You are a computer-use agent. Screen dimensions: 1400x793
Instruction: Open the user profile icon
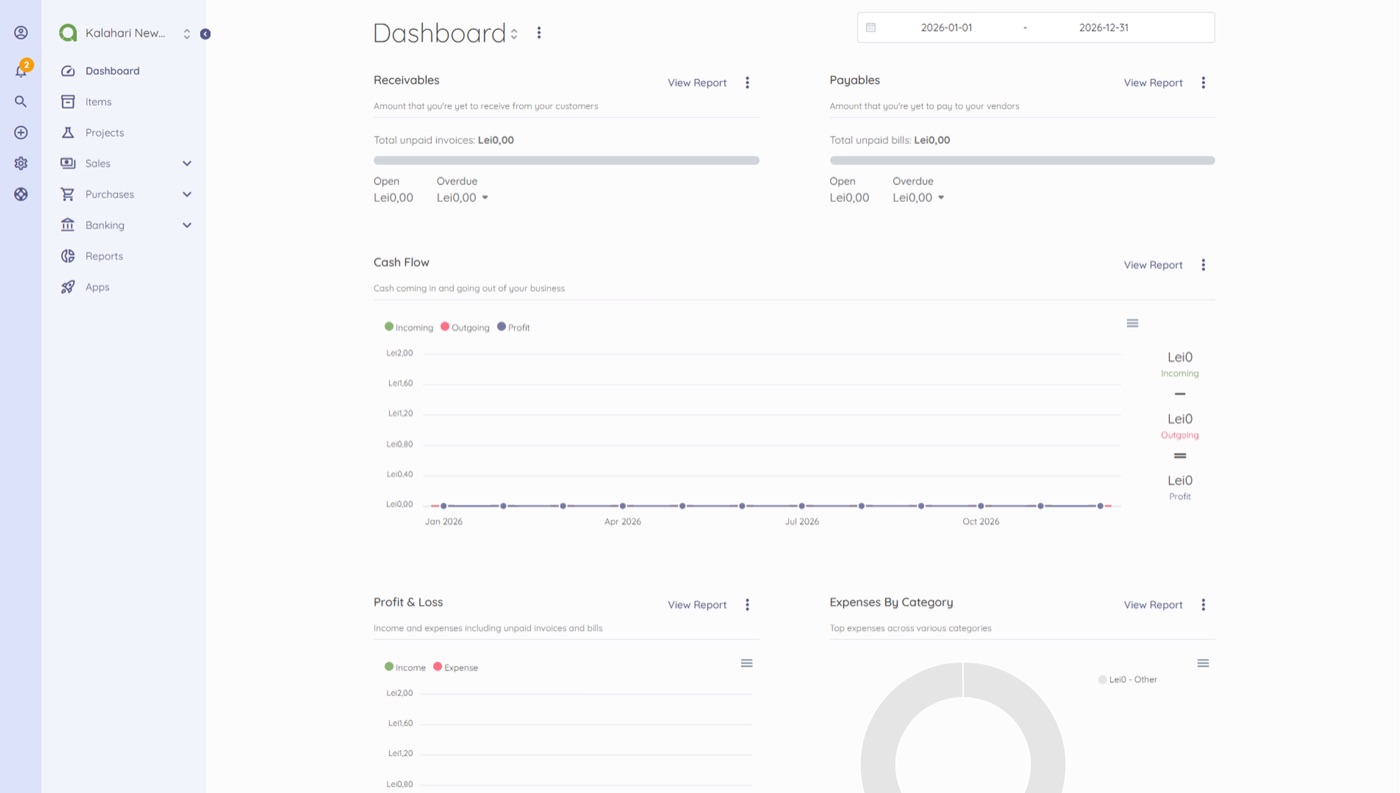(21, 33)
